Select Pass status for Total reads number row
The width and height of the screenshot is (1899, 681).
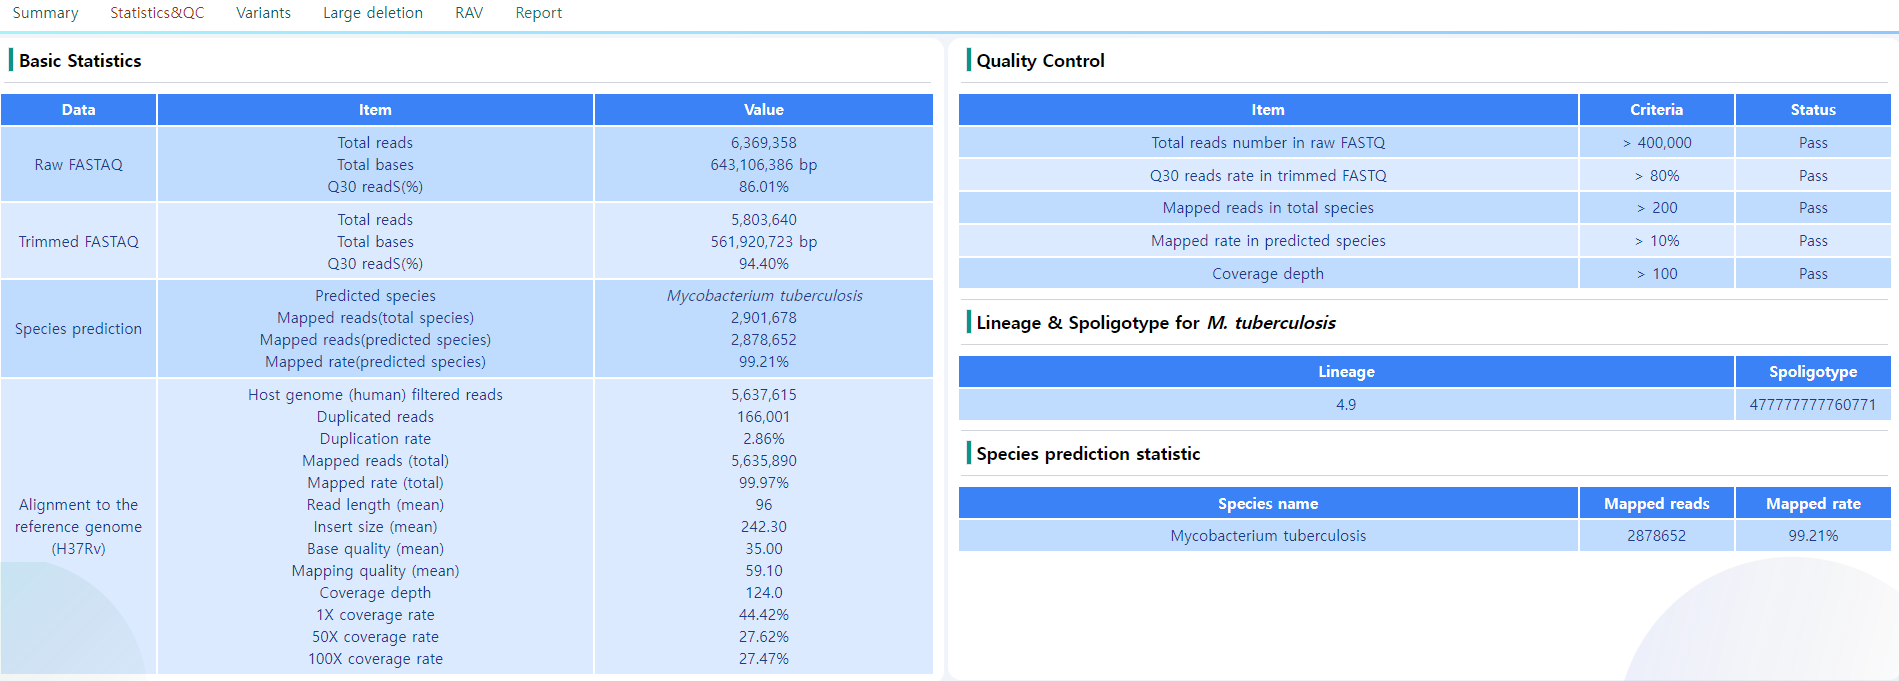(x=1813, y=143)
